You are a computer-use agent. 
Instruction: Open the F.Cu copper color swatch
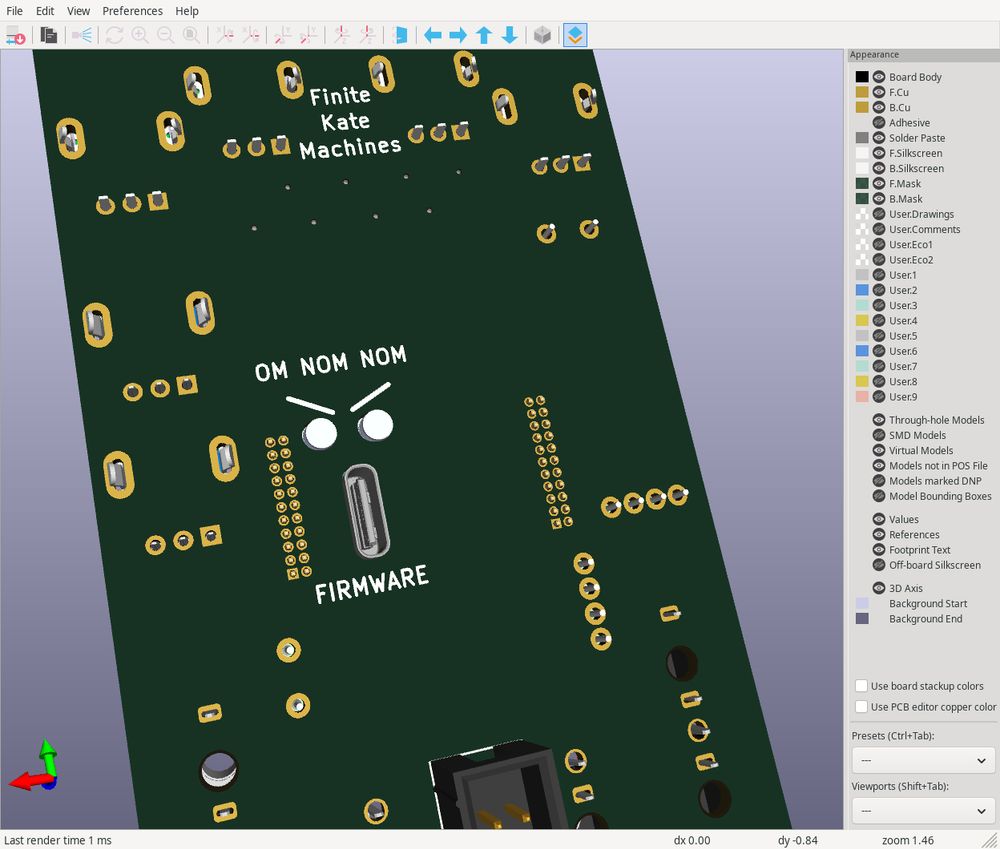click(x=862, y=92)
